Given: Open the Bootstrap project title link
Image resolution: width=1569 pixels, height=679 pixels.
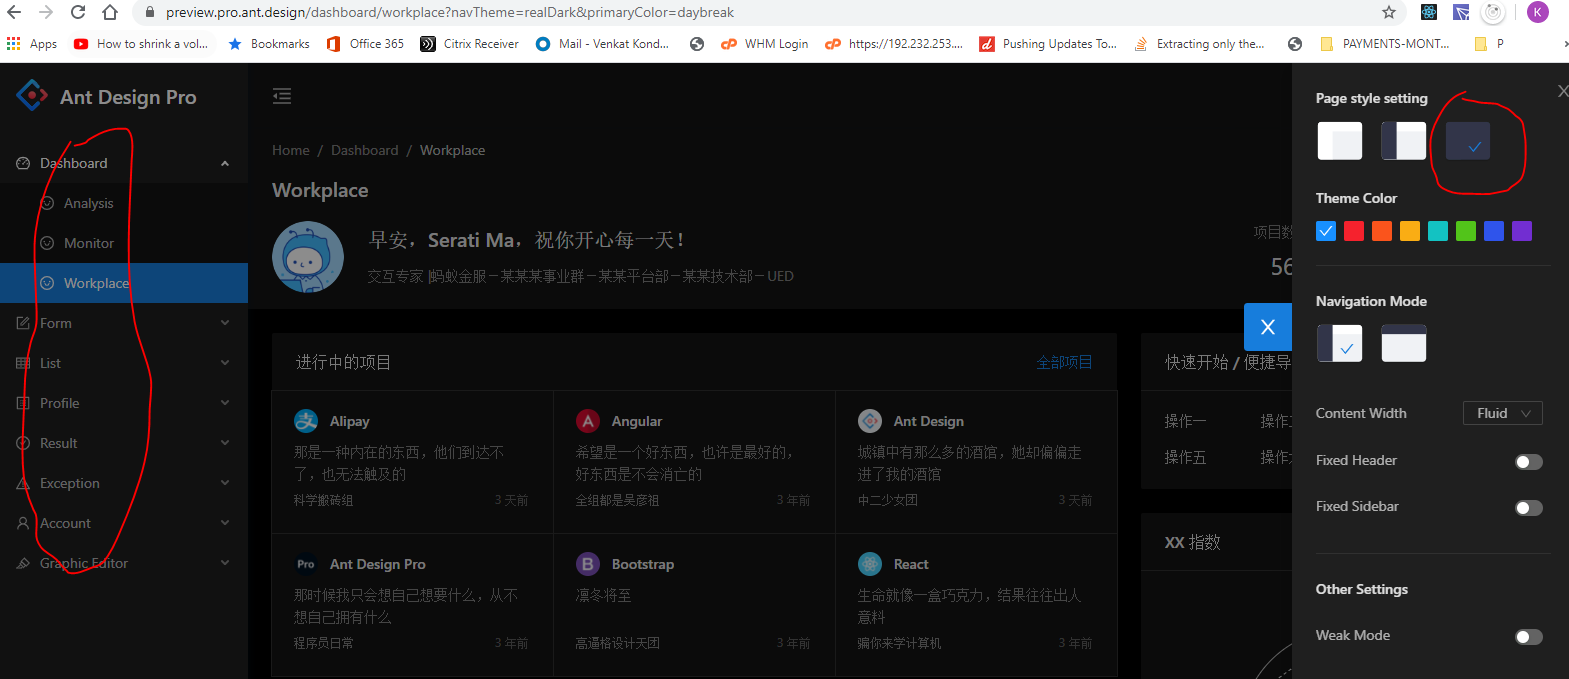Looking at the screenshot, I should [643, 564].
